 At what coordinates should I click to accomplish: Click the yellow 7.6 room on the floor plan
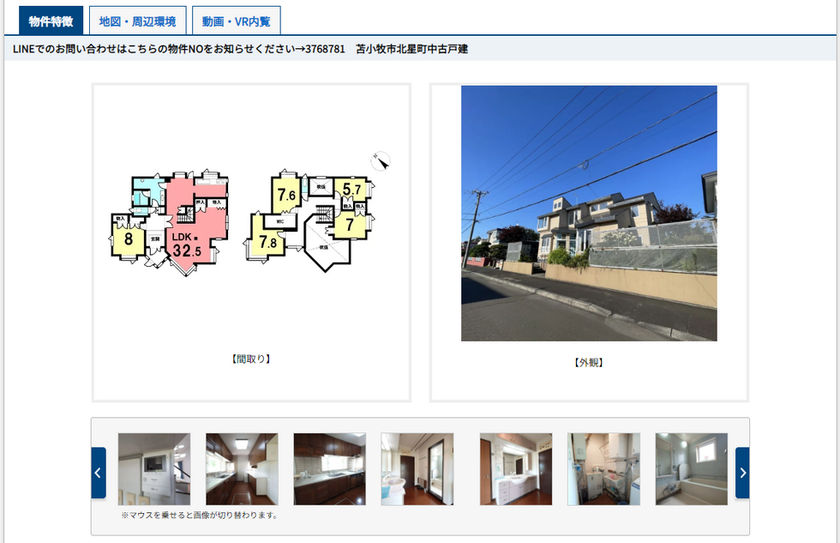tap(286, 195)
